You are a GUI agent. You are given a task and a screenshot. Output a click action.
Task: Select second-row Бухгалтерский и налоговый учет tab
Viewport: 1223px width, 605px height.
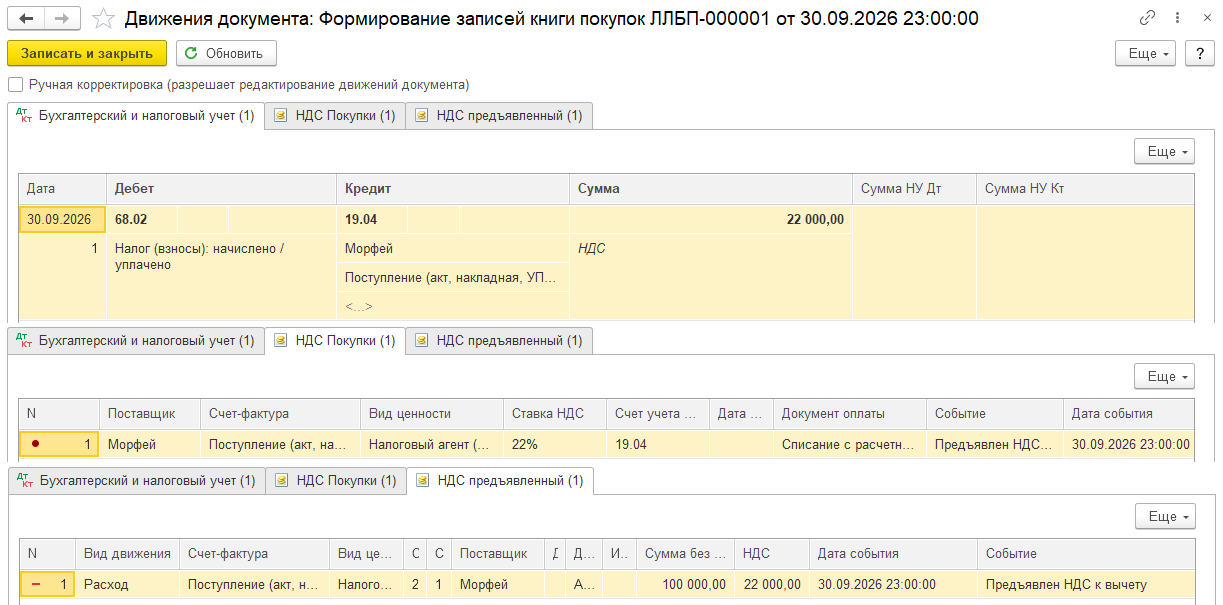pyautogui.click(x=136, y=341)
